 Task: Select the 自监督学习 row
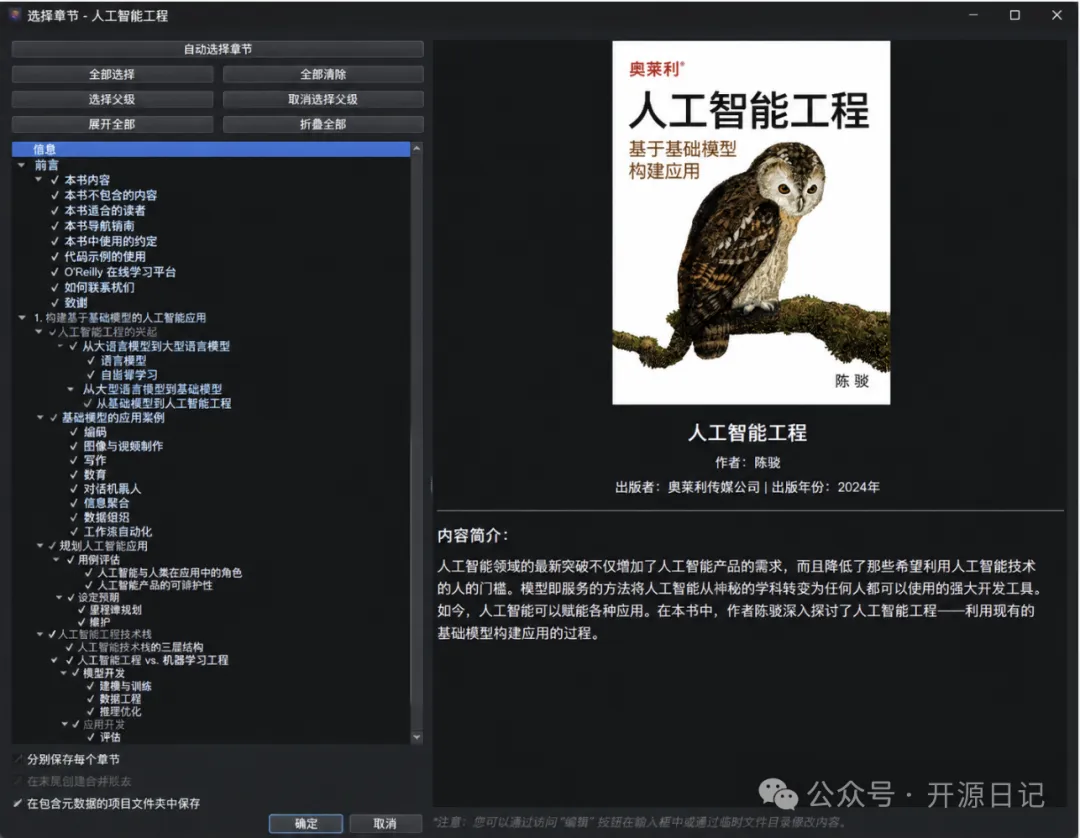(129, 375)
